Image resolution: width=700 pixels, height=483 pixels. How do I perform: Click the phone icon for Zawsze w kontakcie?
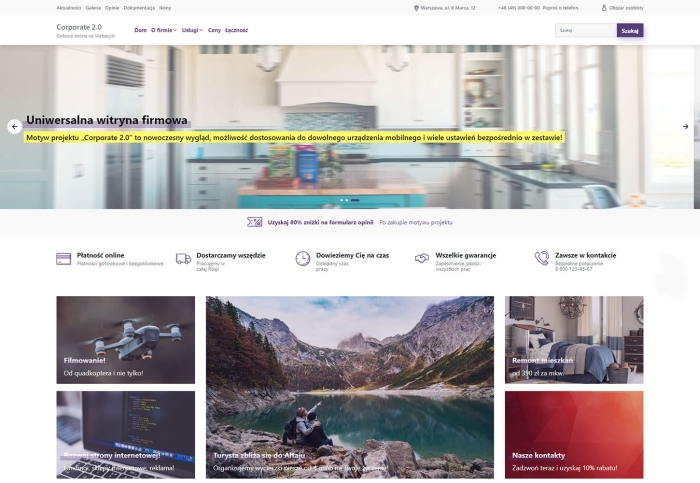click(542, 258)
